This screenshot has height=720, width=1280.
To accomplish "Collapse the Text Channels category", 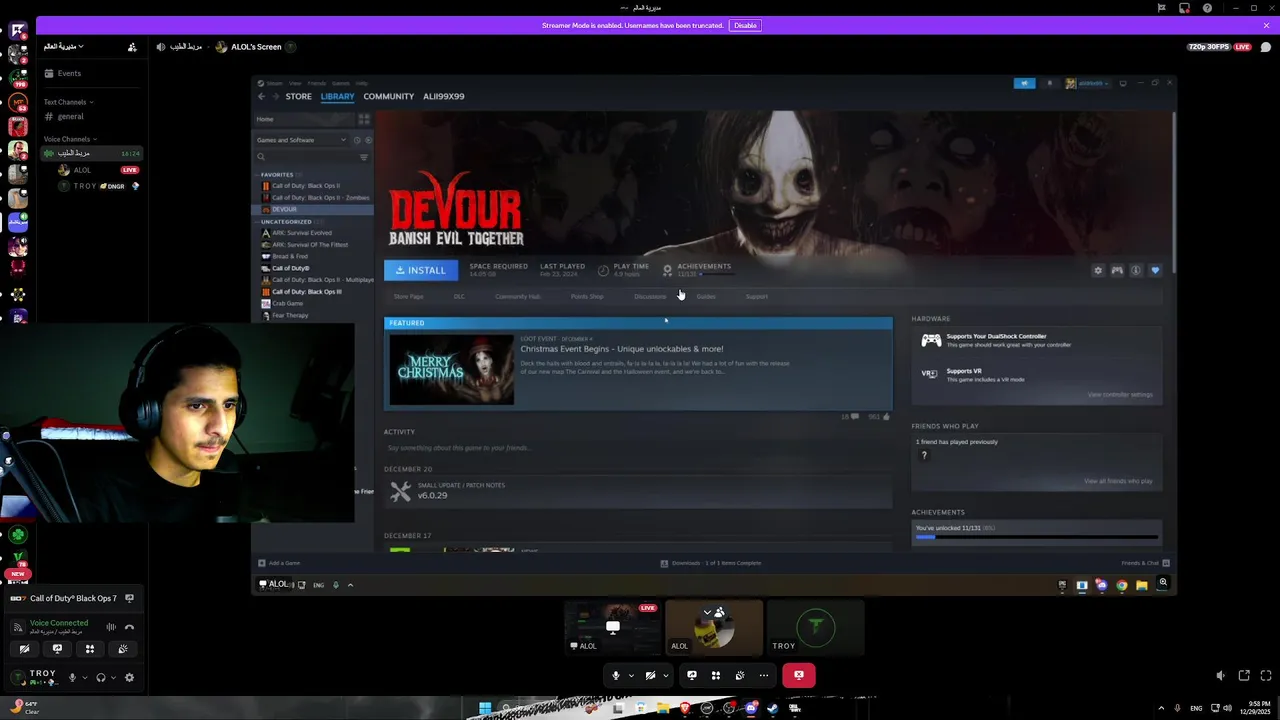I will coord(68,102).
